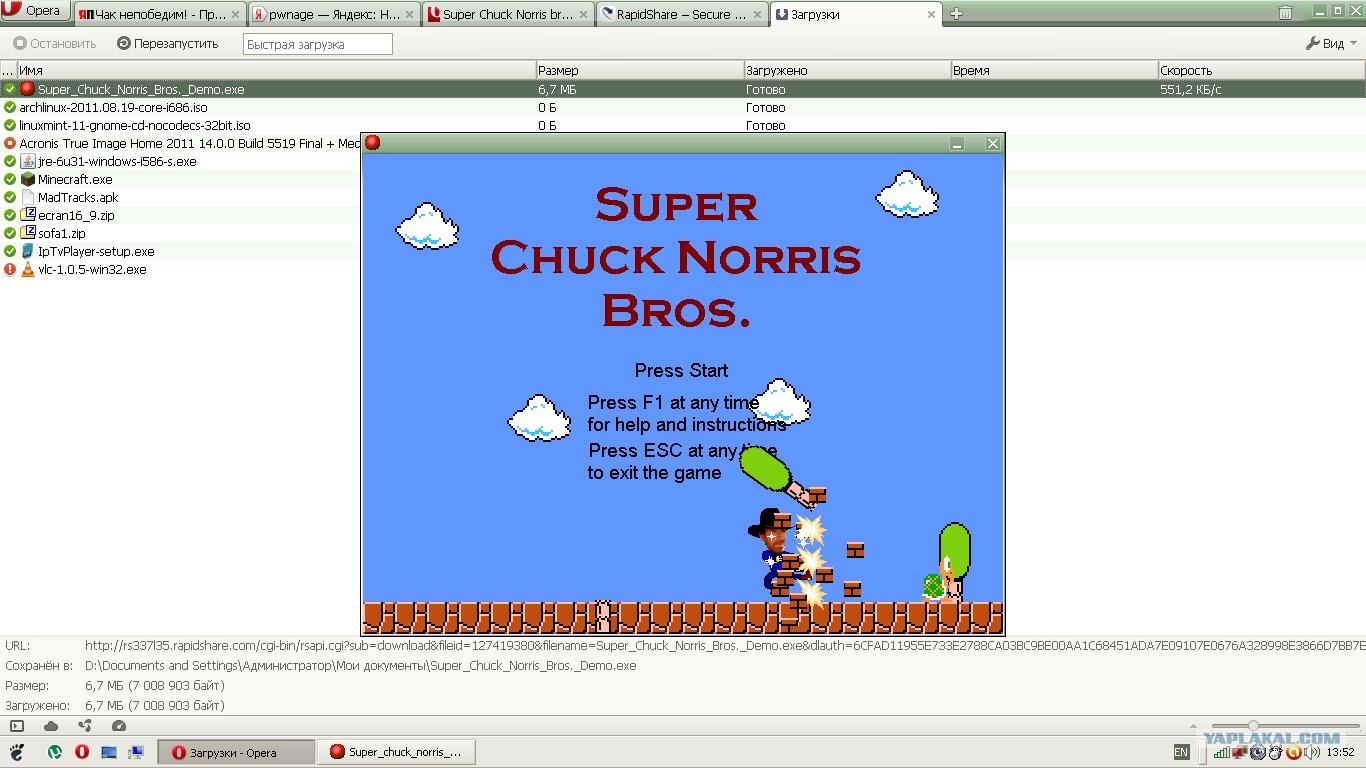Close the 'Super Chuck Norris br...' tab

[583, 15]
